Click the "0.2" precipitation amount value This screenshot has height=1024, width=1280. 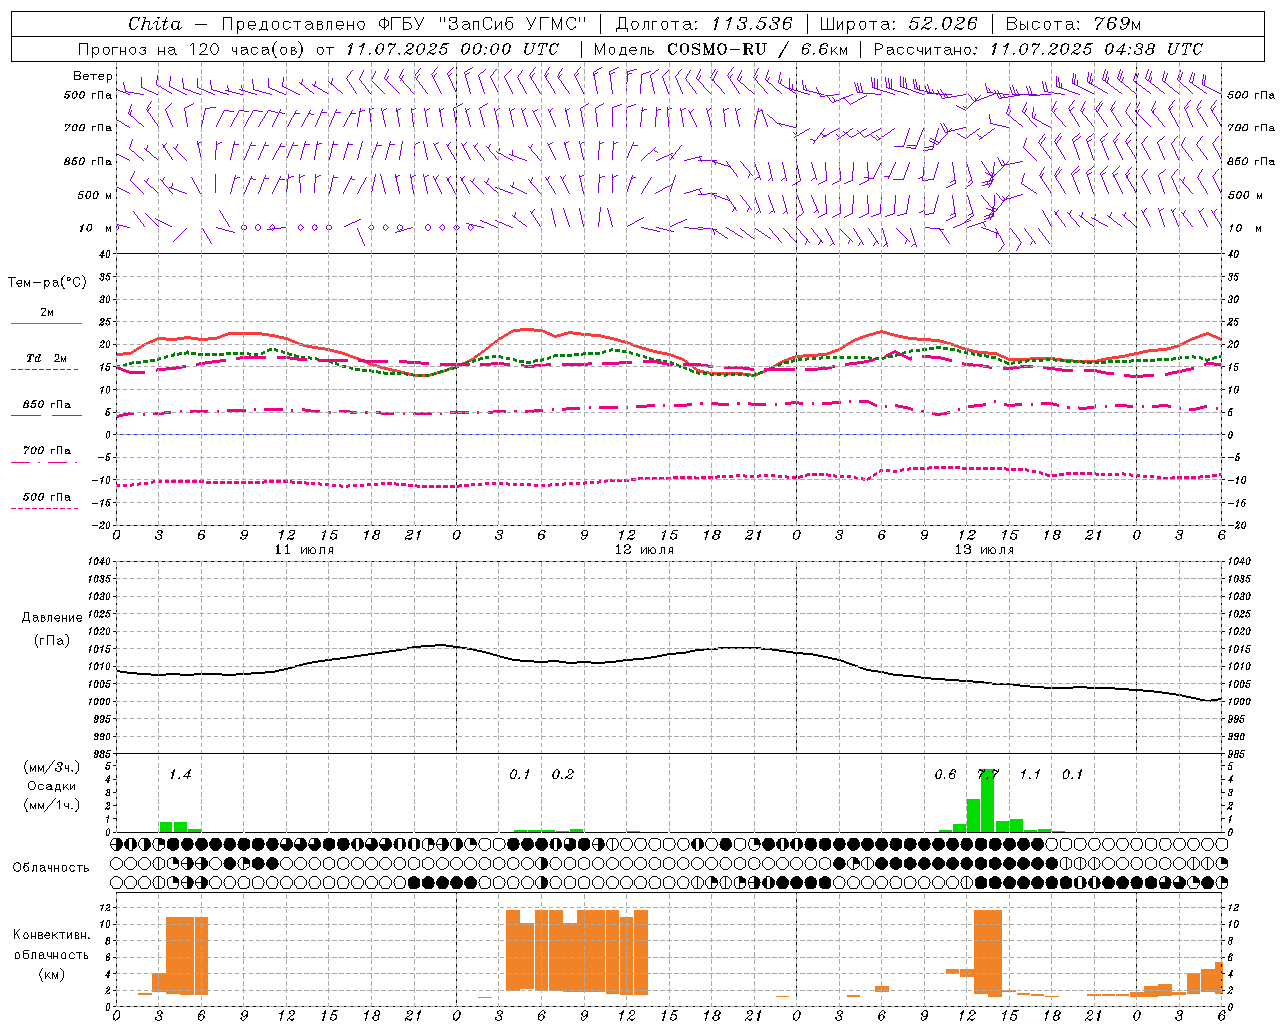point(563,775)
